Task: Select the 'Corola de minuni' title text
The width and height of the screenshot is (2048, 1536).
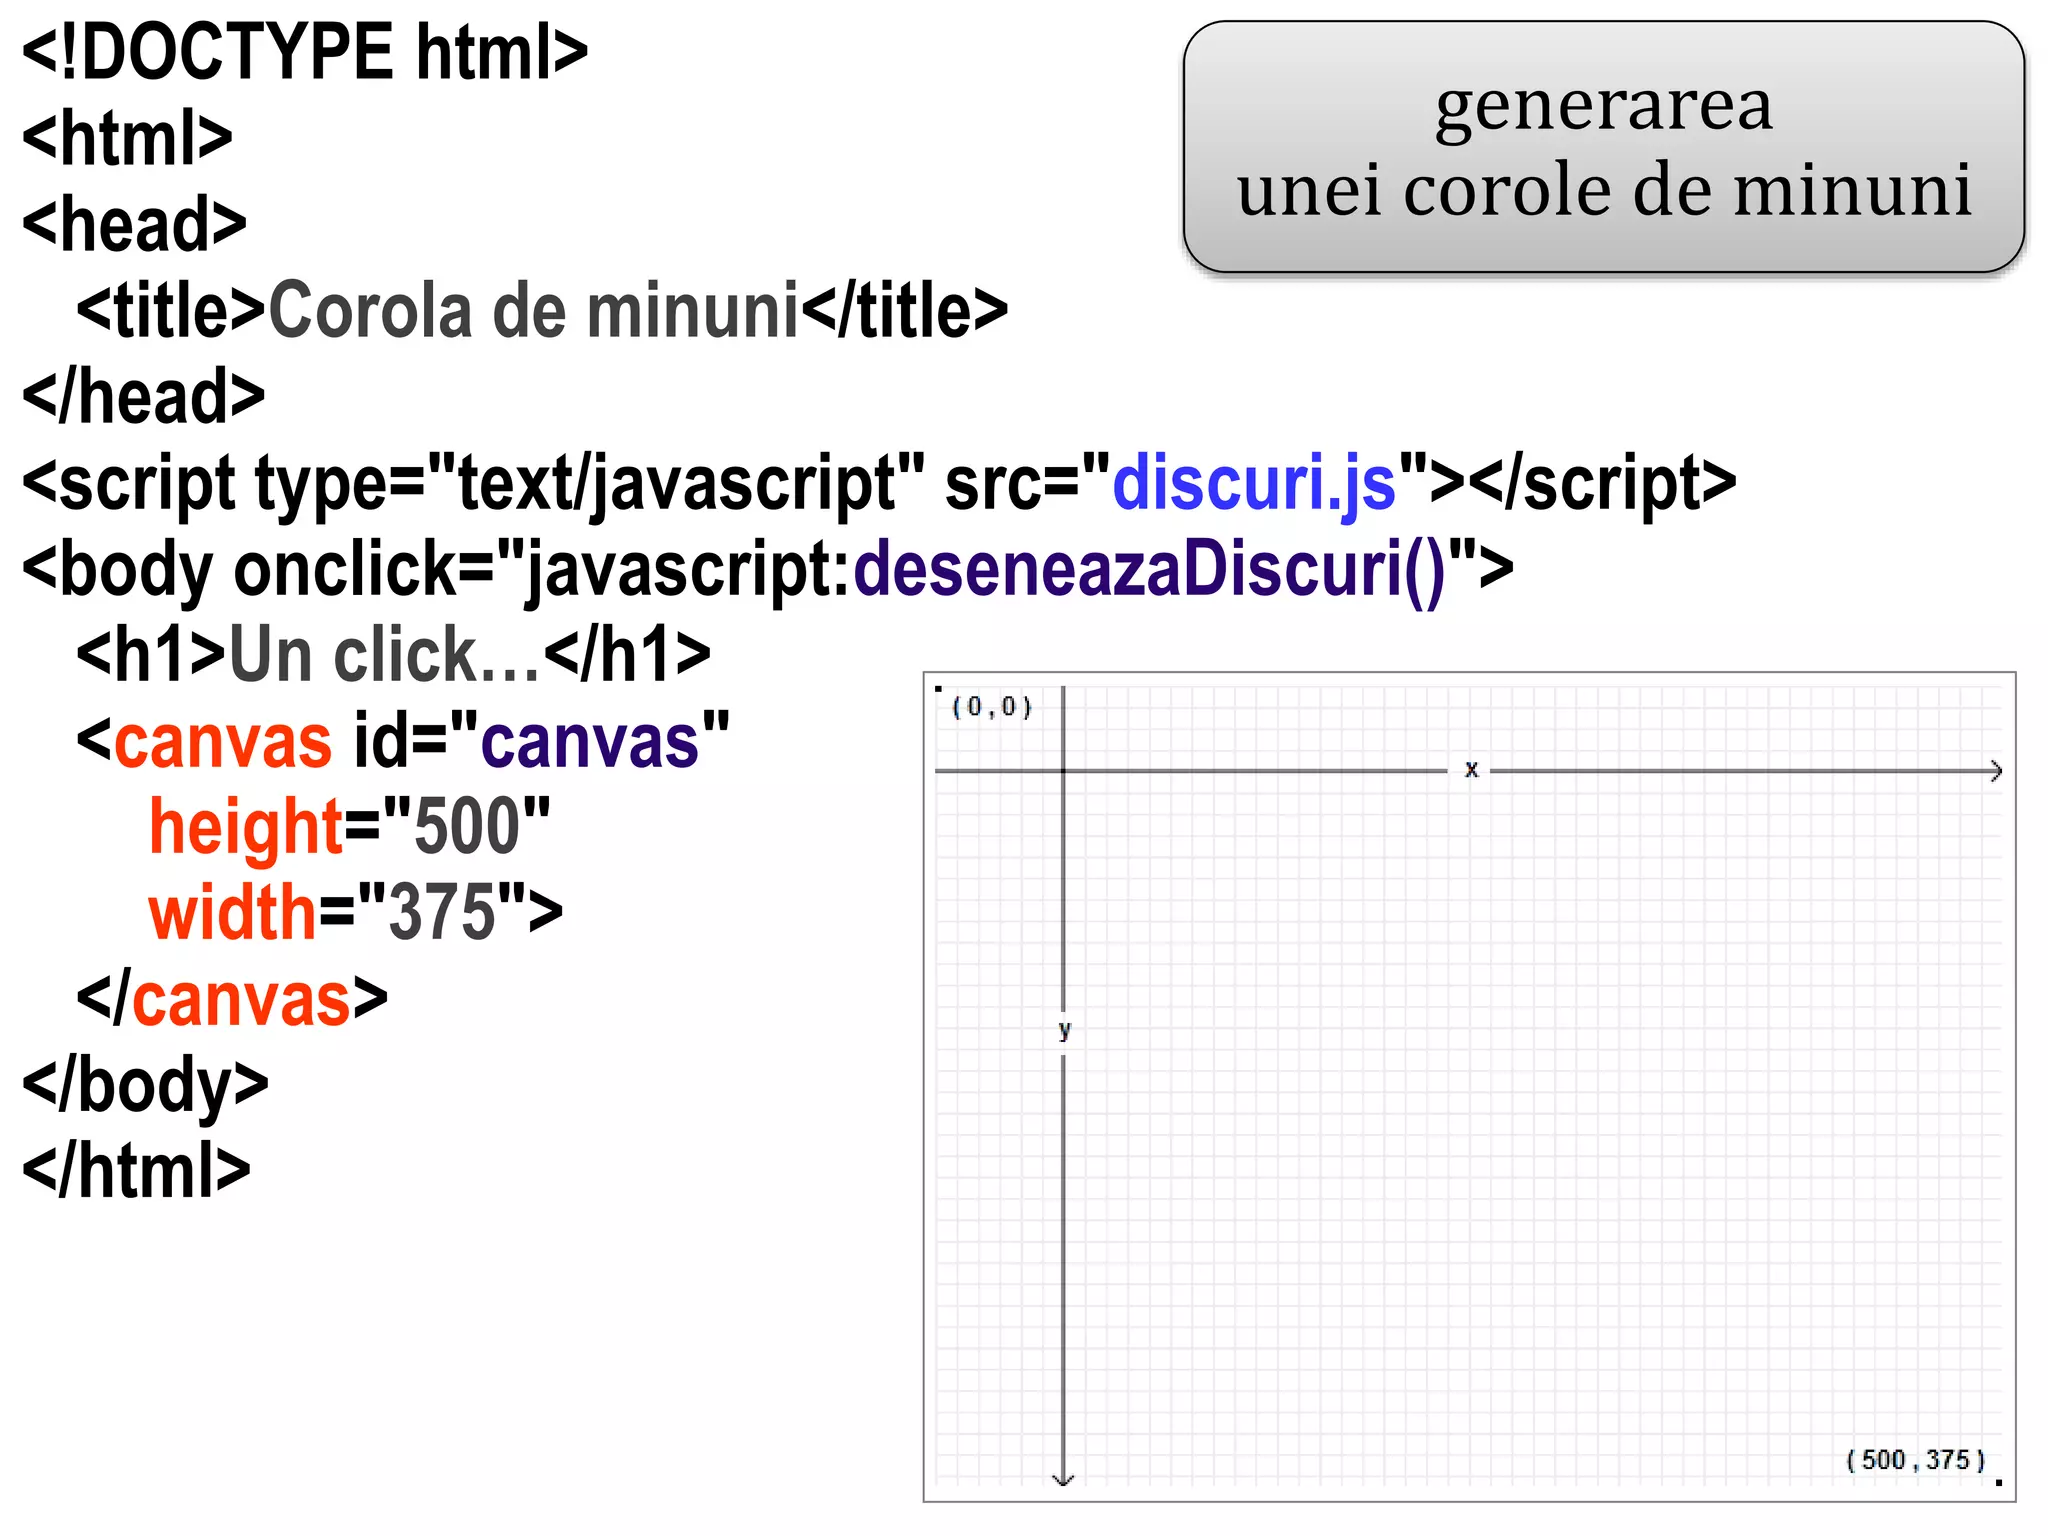Action: point(534,311)
